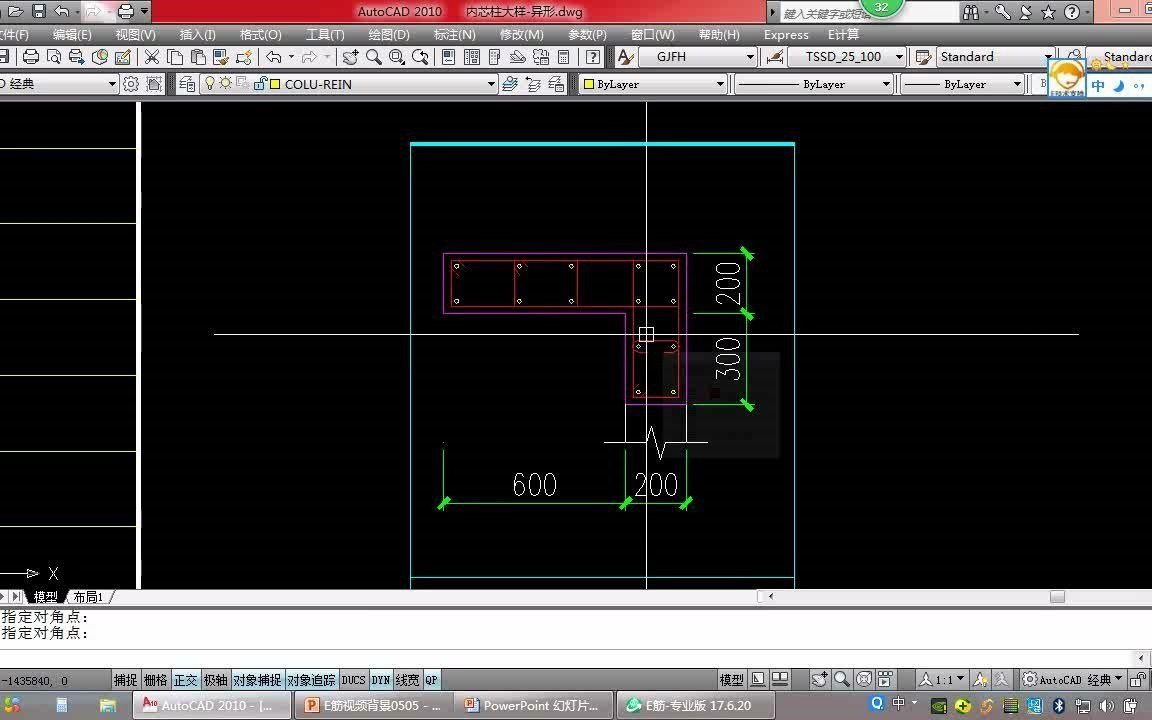This screenshot has width=1152, height=720.
Task: Open the TSSD_25_100 dimension style dropdown
Action: click(899, 57)
